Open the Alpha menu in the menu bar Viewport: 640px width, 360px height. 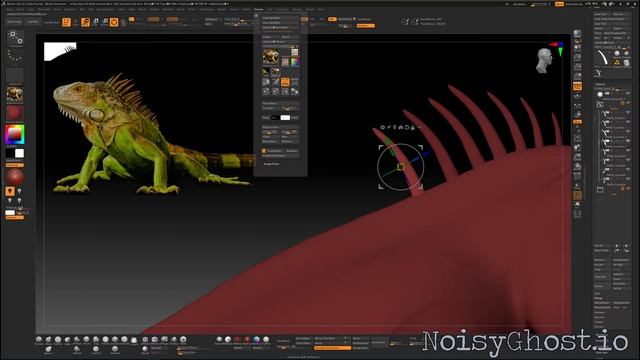pos(9,9)
